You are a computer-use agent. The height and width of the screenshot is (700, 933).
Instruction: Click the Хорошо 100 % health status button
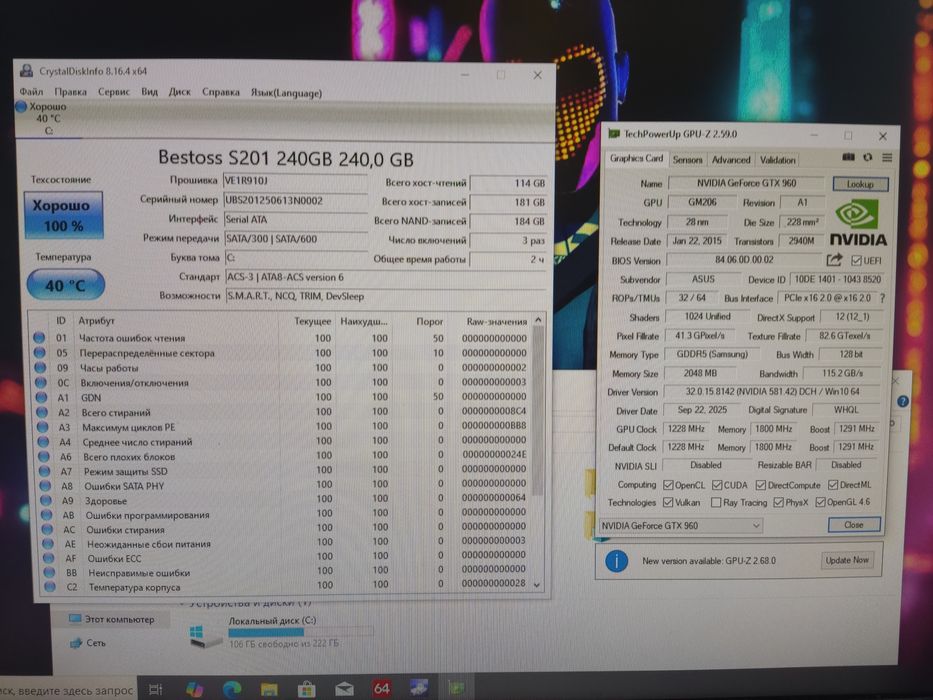pyautogui.click(x=63, y=215)
